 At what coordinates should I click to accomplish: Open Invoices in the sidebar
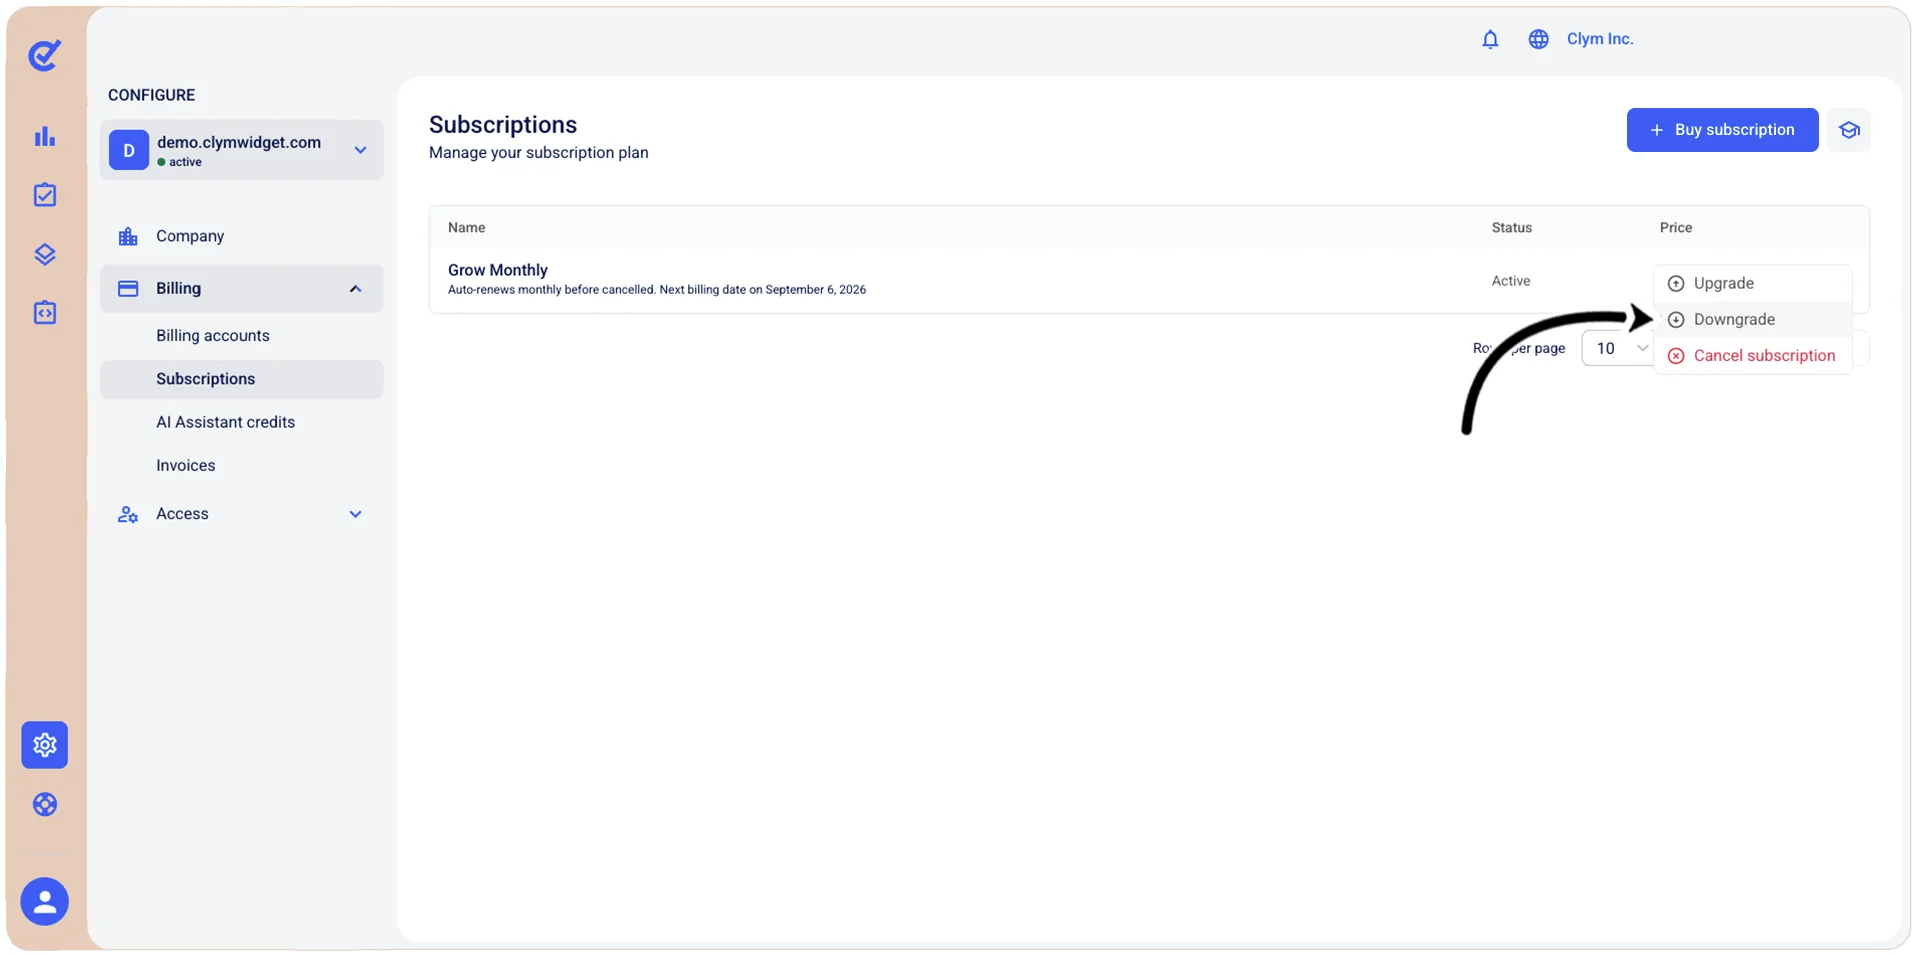pos(185,465)
